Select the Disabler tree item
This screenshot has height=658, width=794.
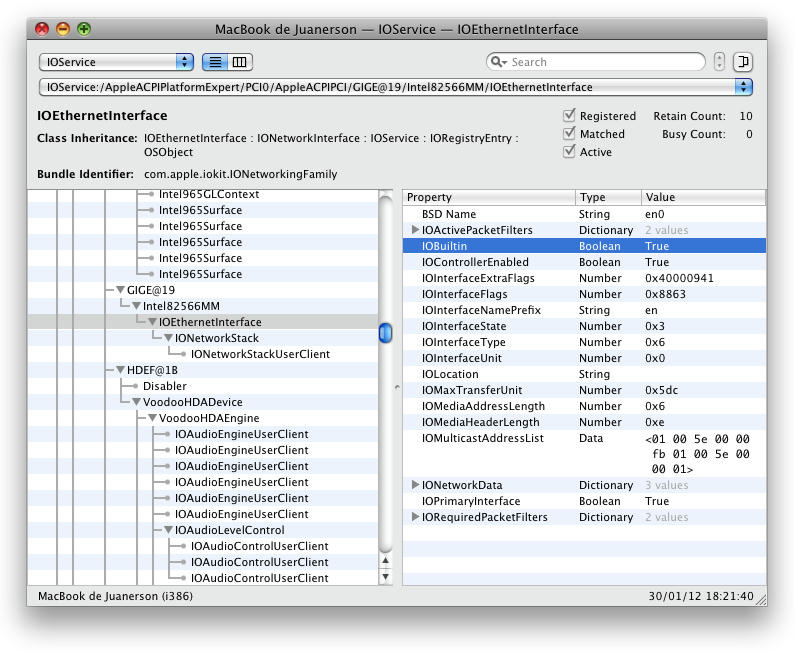click(x=165, y=386)
